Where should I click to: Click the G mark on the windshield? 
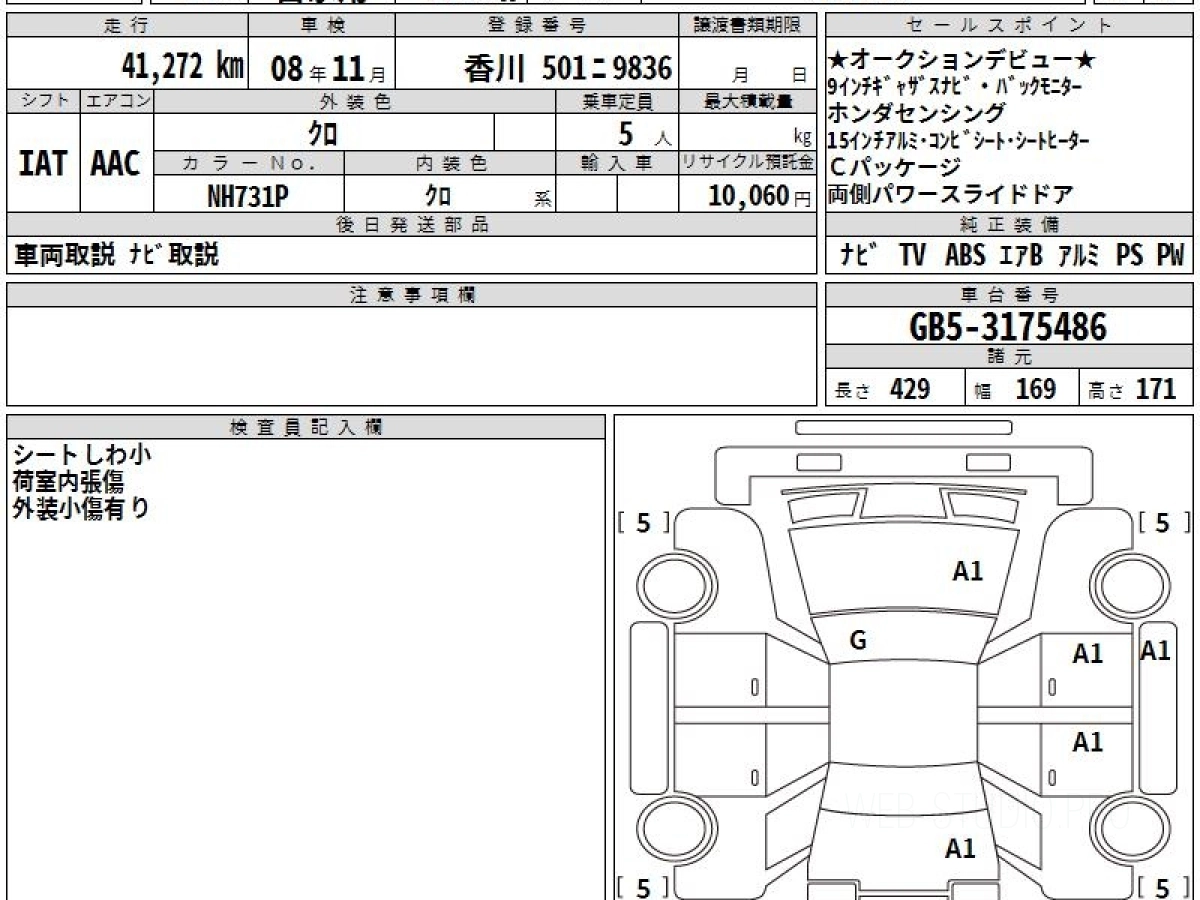(x=857, y=642)
